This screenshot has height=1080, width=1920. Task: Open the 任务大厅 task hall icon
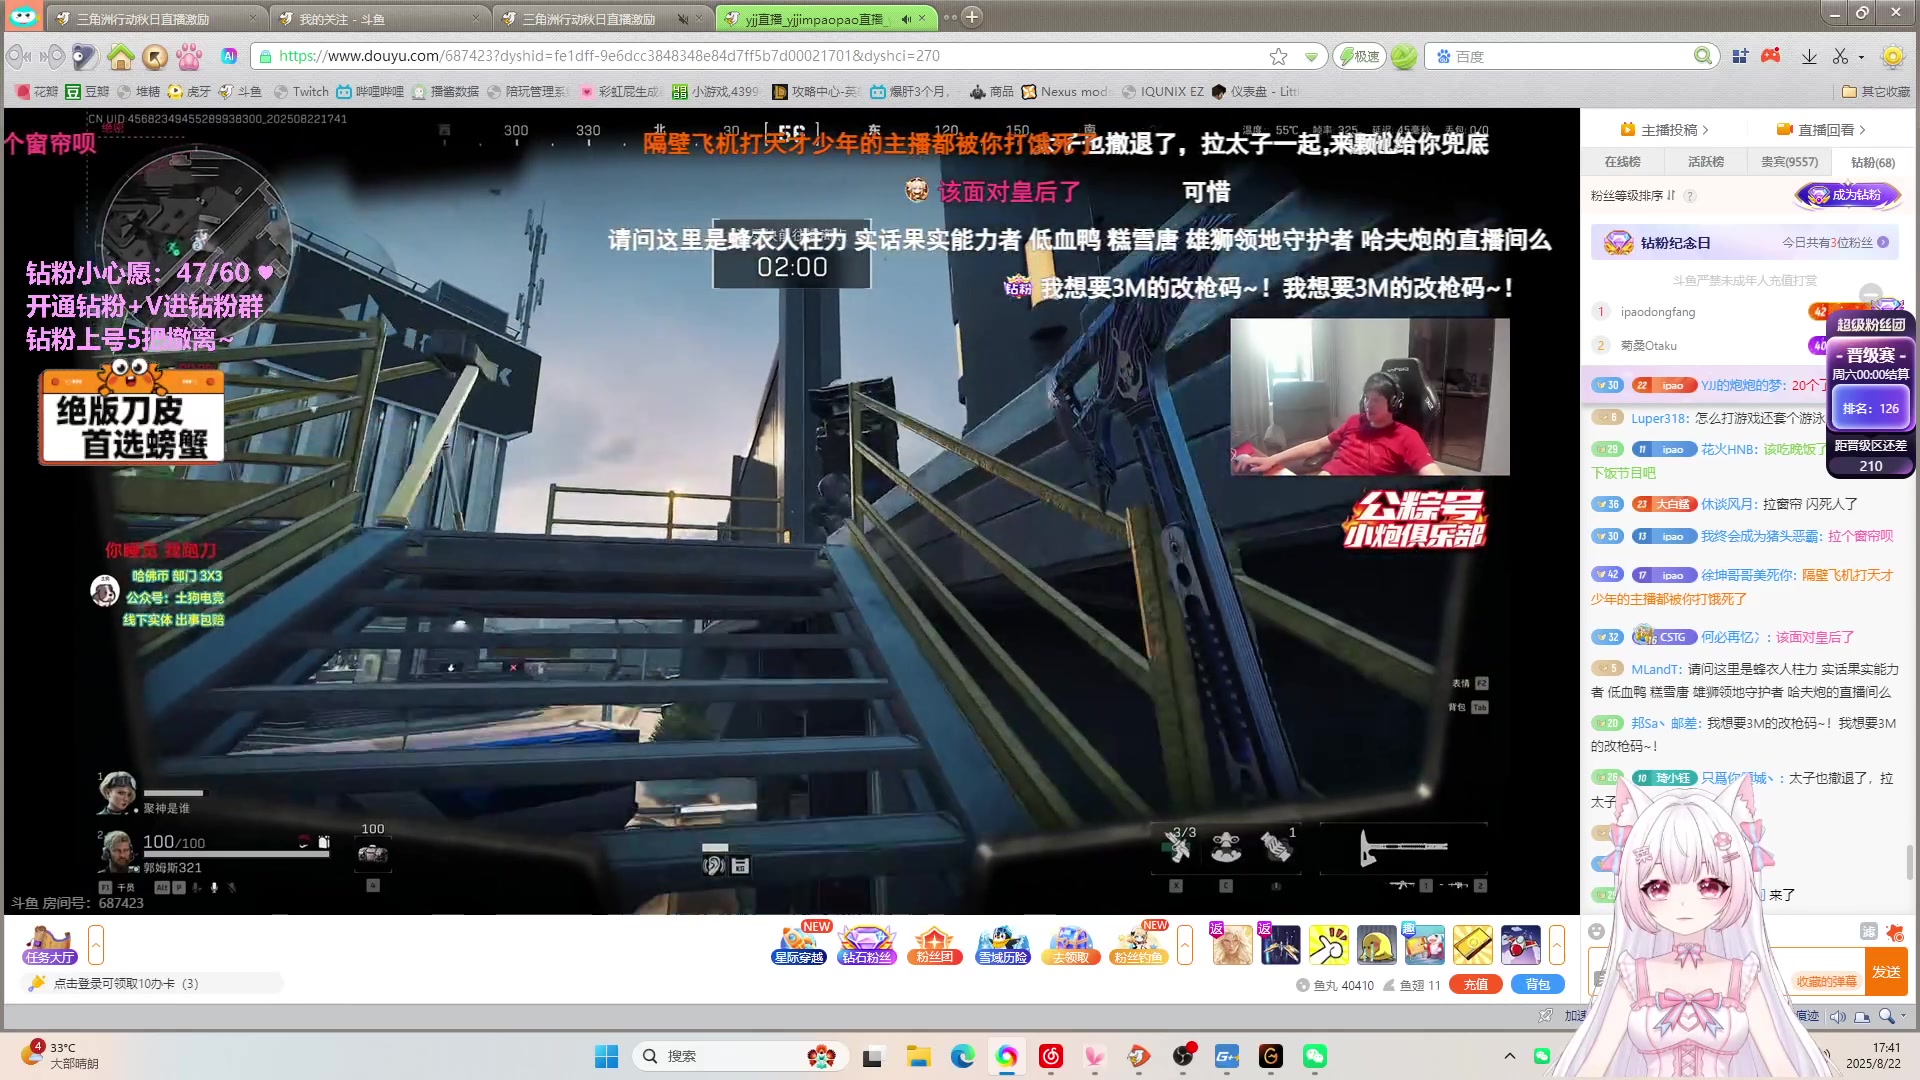pos(50,944)
